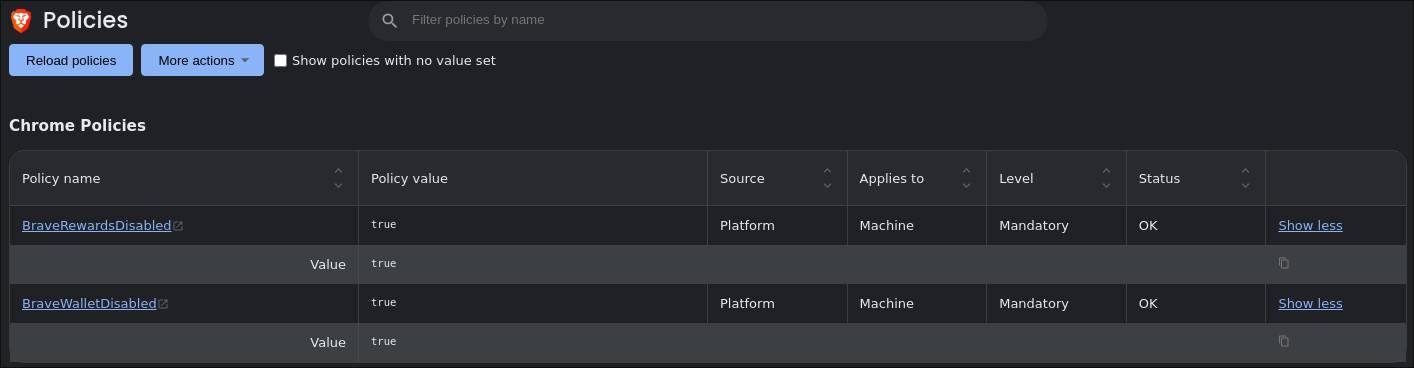The image size is (1414, 368).
Task: Click the Applies to header text
Action: pos(891,179)
